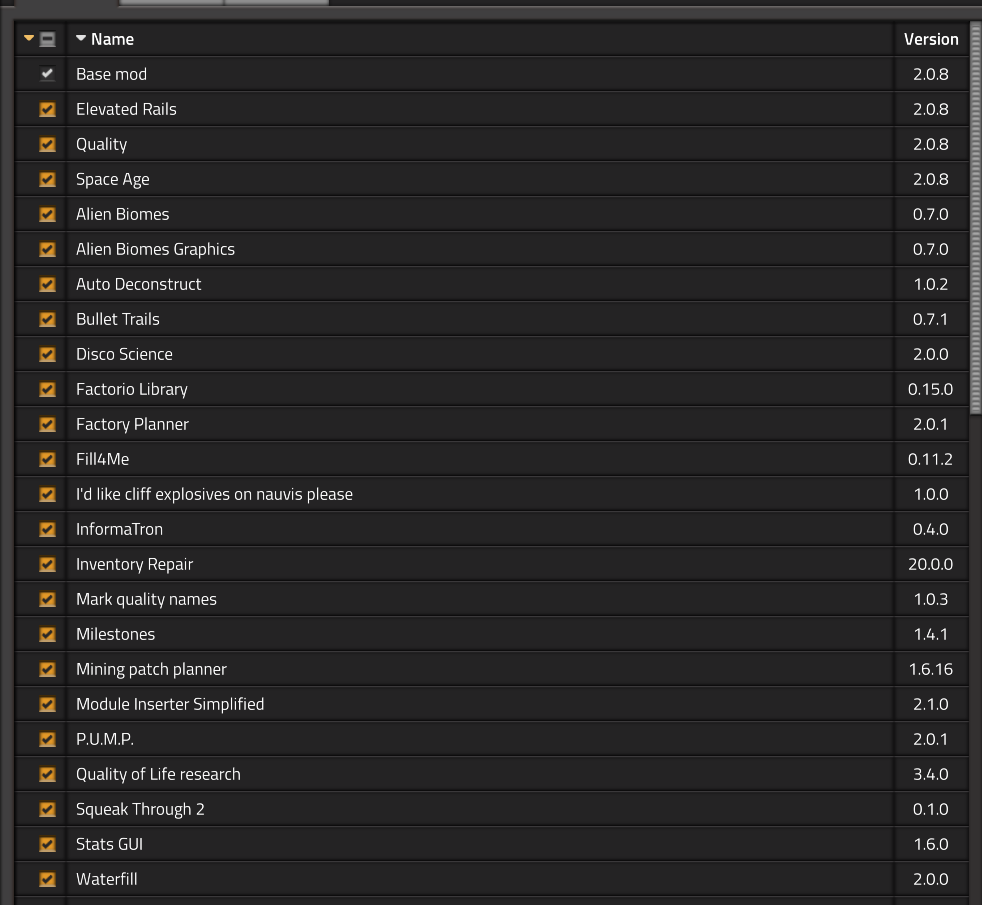Screen dimensions: 982x905
Task: Click version 20.0.0 of Inventory Repair
Action: click(931, 564)
